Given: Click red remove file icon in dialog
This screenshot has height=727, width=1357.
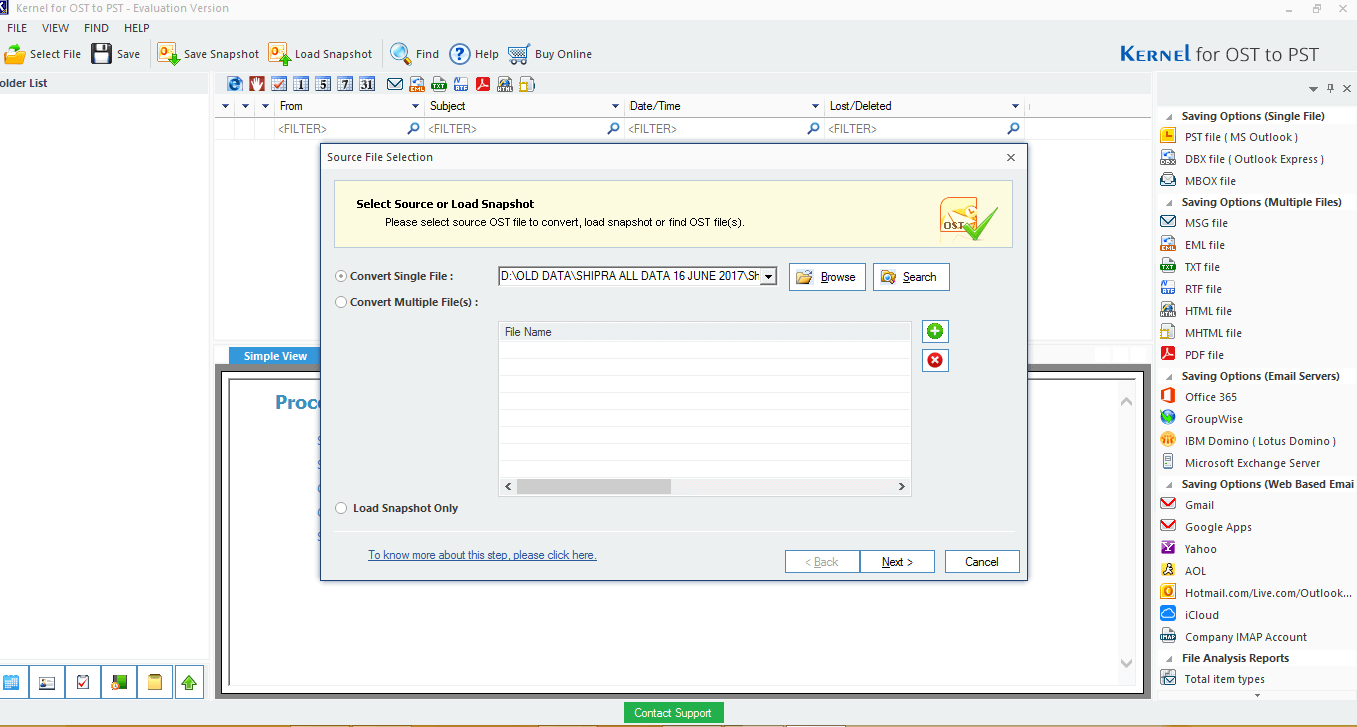Looking at the screenshot, I should [x=935, y=360].
